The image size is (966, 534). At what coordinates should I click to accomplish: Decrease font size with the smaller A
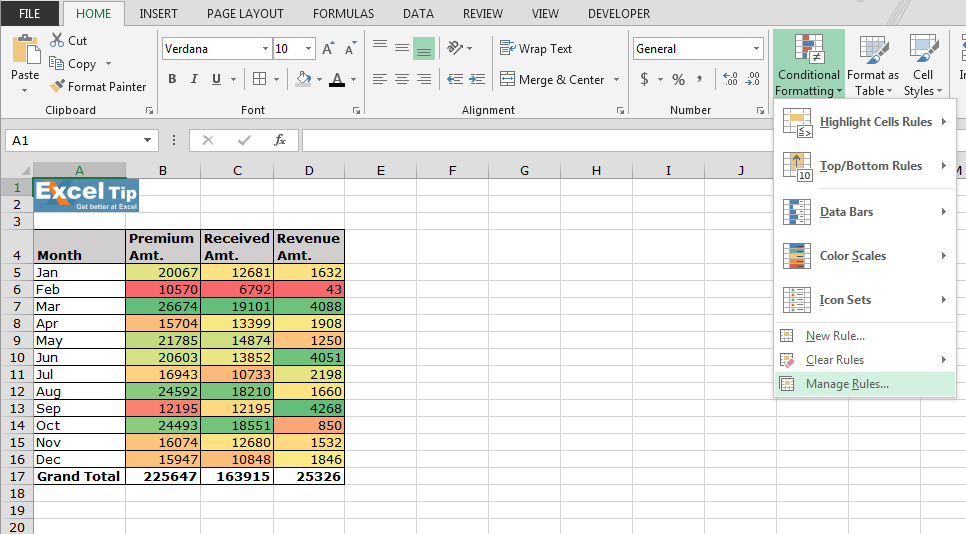(350, 49)
